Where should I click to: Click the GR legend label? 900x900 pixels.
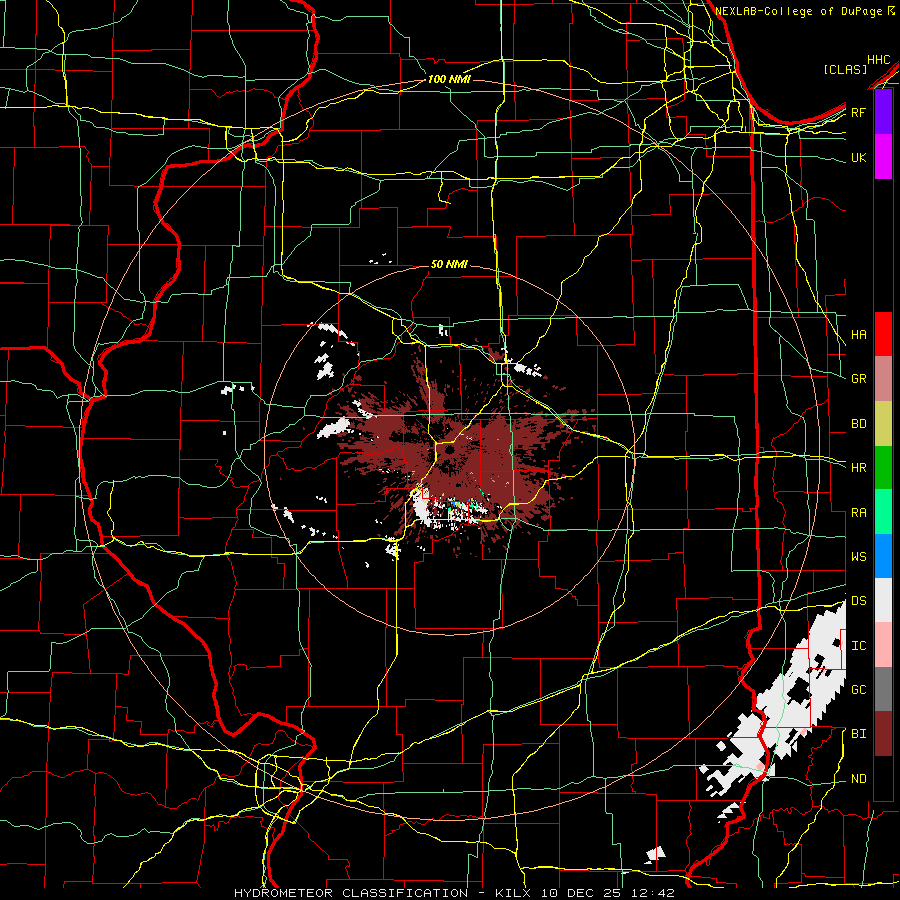pyautogui.click(x=859, y=379)
